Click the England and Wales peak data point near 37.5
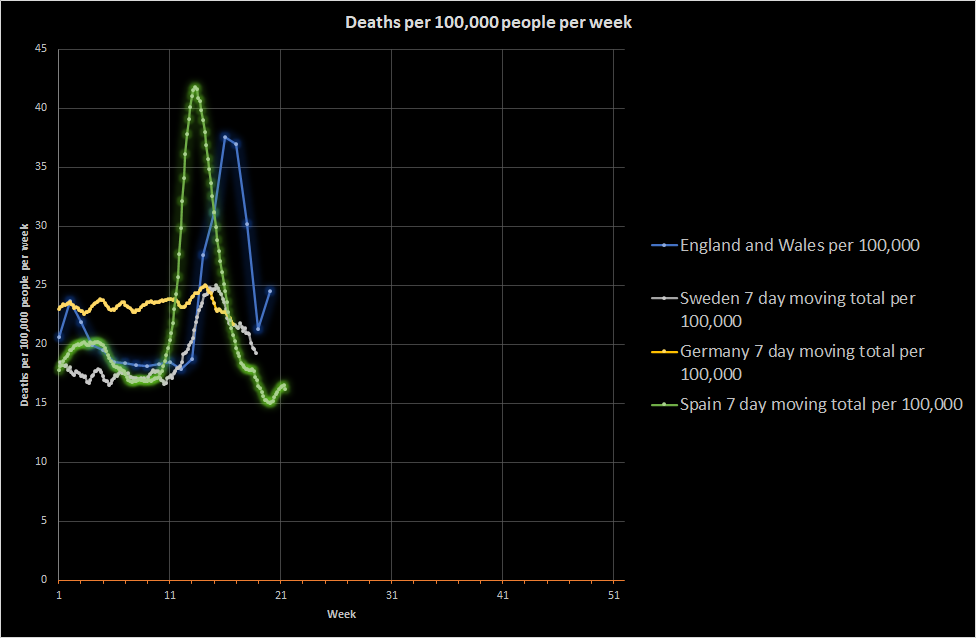 (225, 138)
